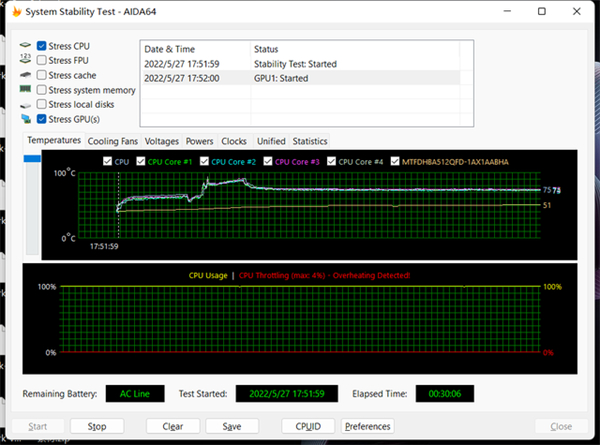
Task: Uncheck the Stress GPU(s) option
Action: tap(41, 119)
